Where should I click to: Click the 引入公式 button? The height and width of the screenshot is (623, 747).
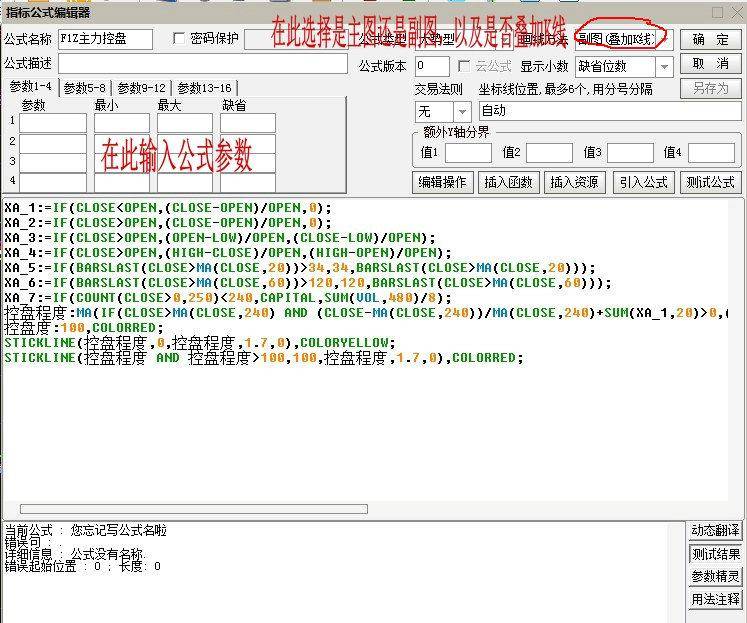[x=644, y=182]
